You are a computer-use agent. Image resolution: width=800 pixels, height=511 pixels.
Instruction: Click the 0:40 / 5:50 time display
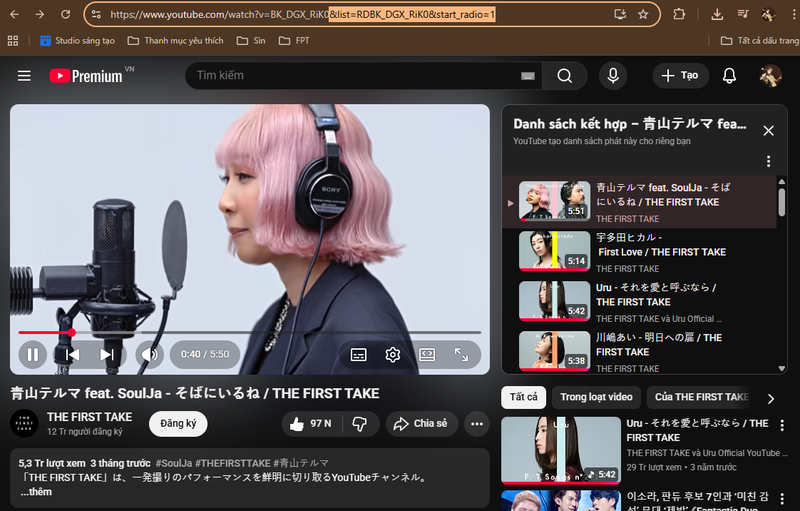205,354
